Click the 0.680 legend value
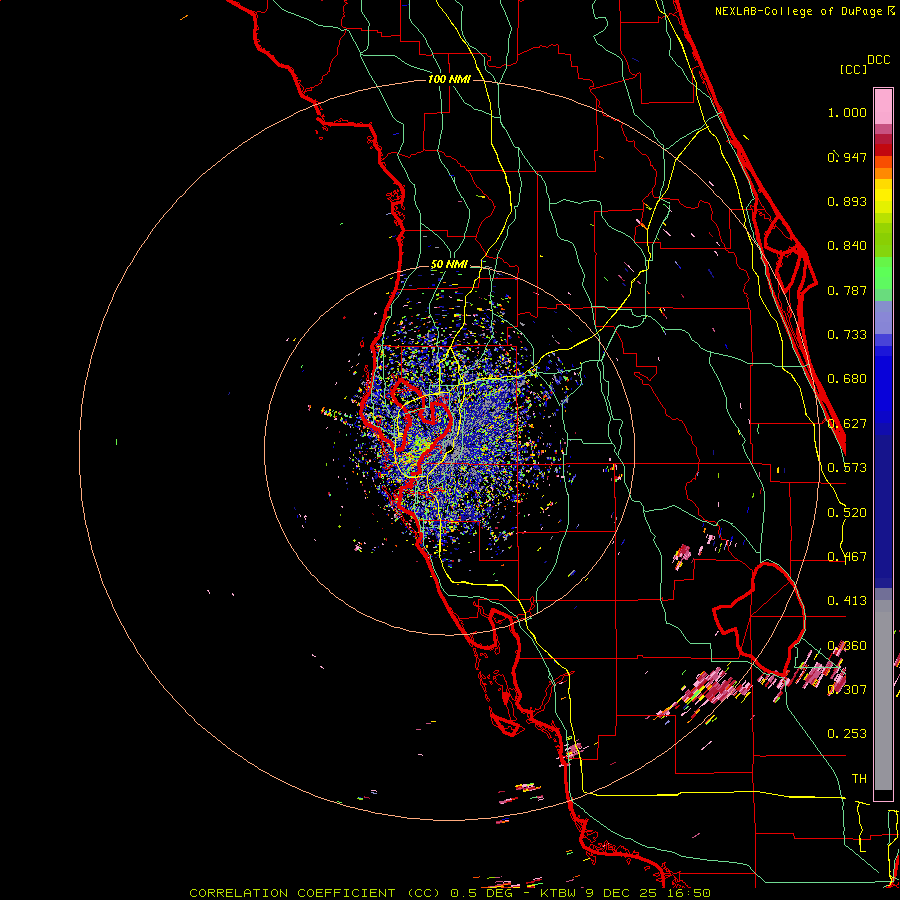Image resolution: width=900 pixels, height=900 pixels. tap(847, 379)
